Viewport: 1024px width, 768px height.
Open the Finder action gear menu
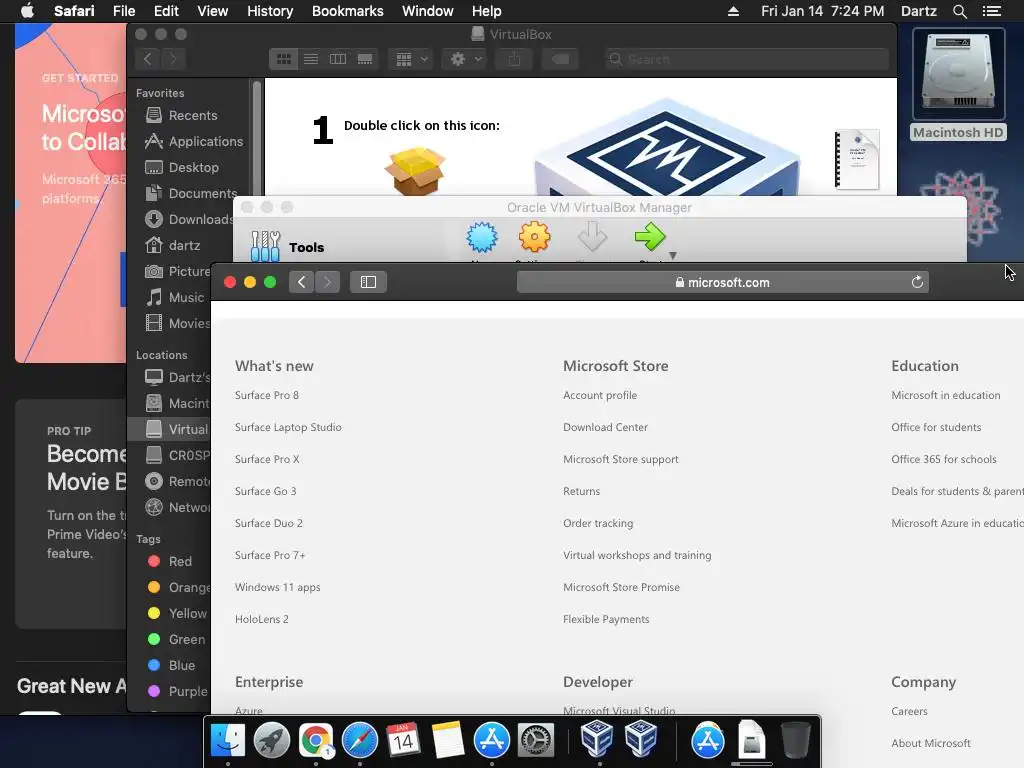465,59
